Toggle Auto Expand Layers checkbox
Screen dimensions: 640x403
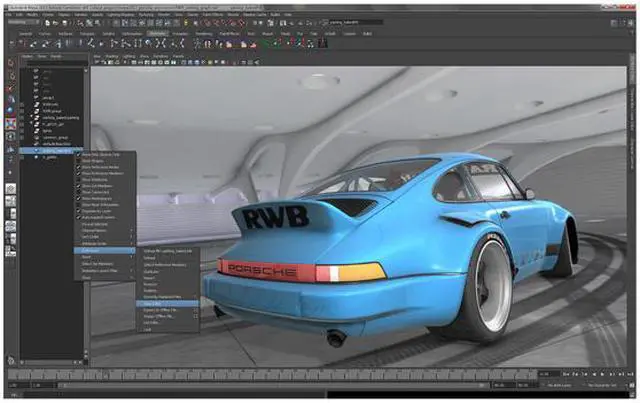pyautogui.click(x=78, y=218)
